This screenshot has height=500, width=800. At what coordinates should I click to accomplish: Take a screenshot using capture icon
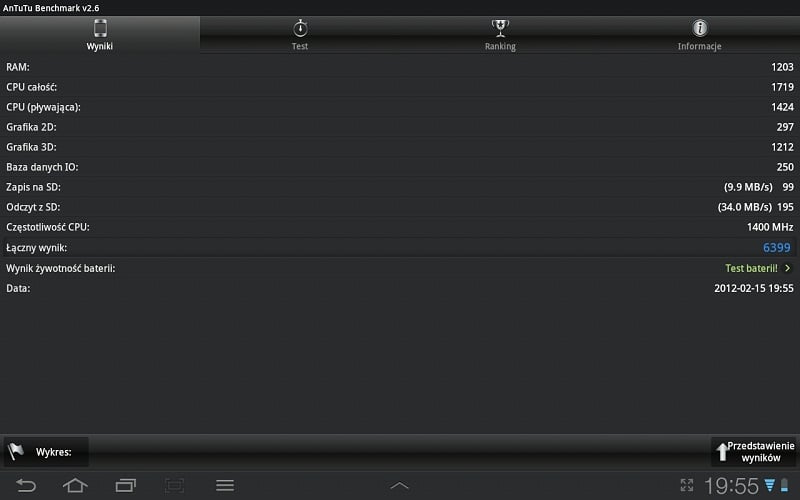pyautogui.click(x=174, y=485)
